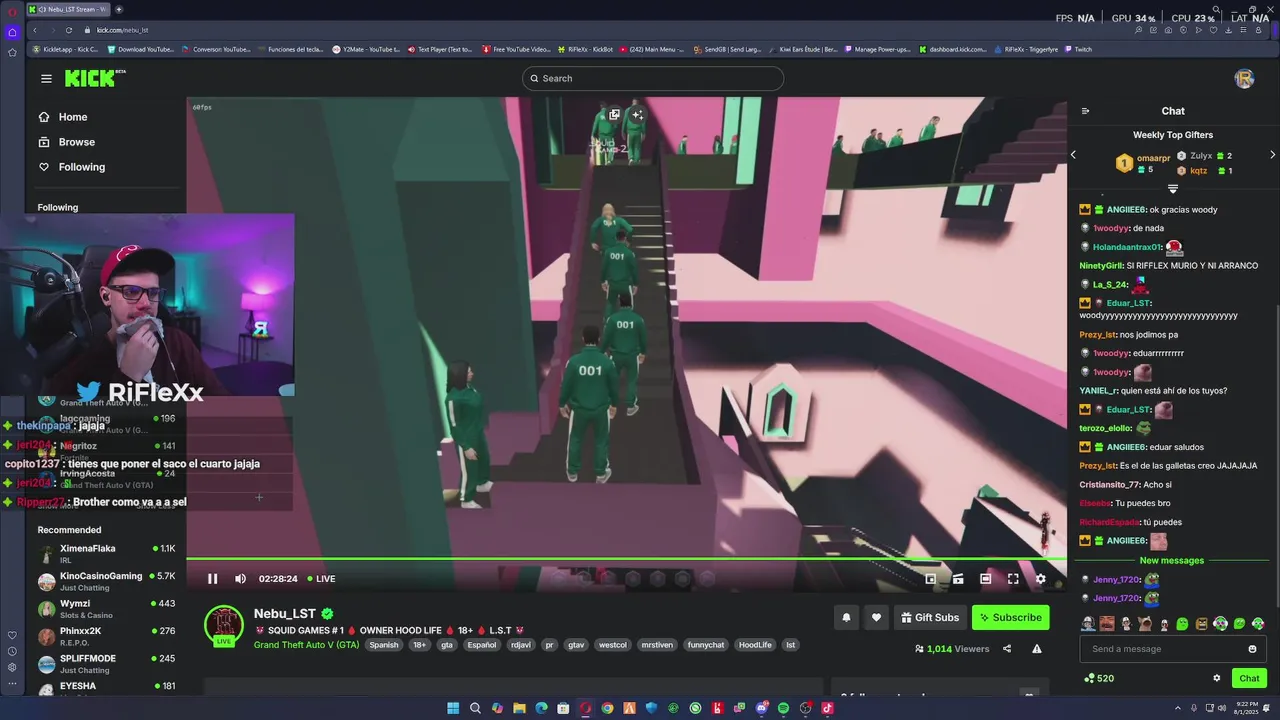Click the omaarpr top gifter entry
The width and height of the screenshot is (1280, 720).
pos(1143,163)
